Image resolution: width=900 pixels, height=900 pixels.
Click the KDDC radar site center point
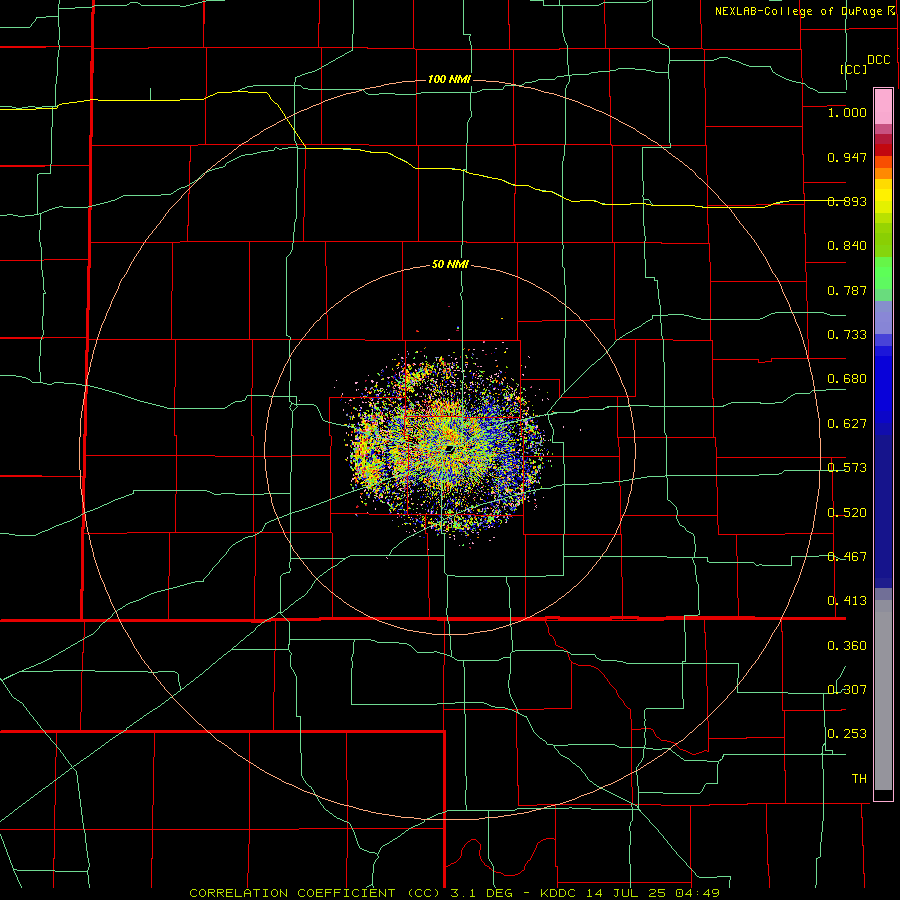coord(451,449)
